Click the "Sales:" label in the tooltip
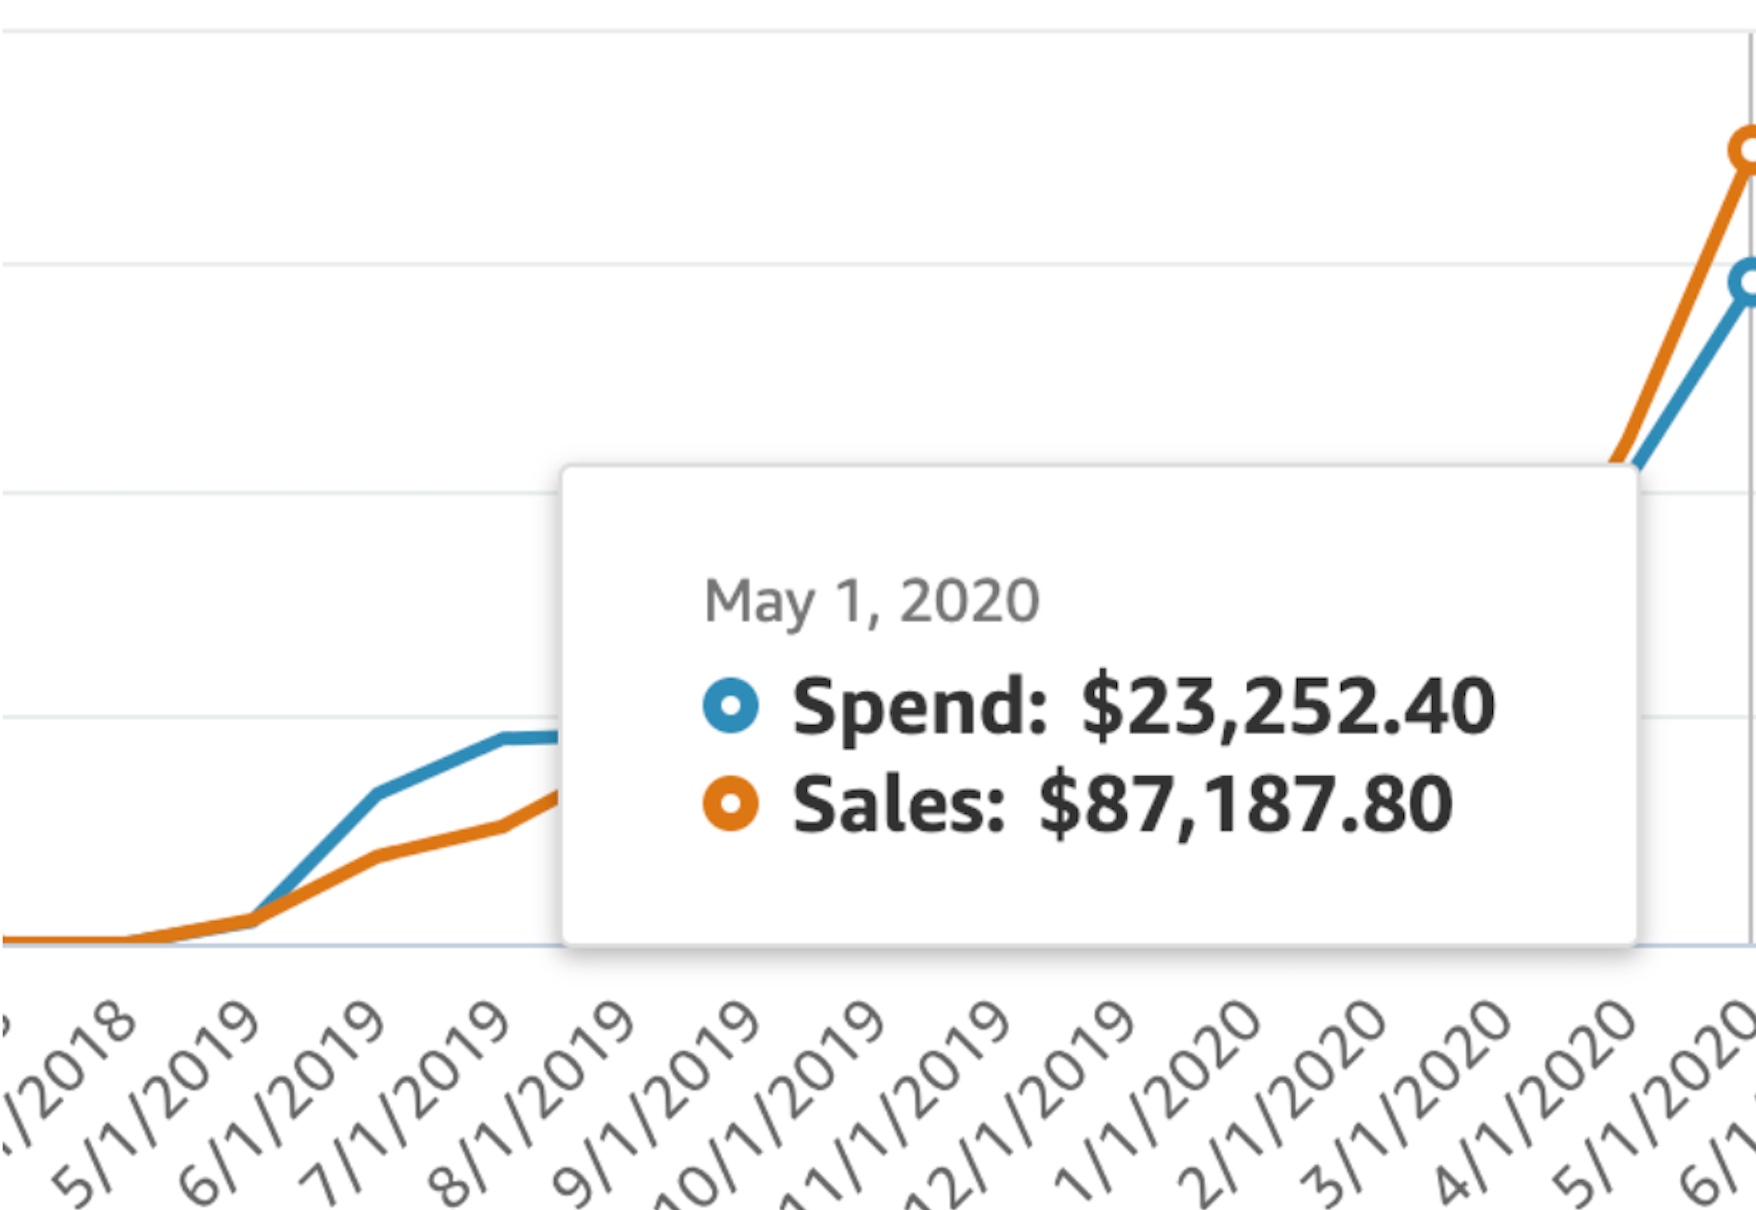The height and width of the screenshot is (1210, 1756). tap(898, 804)
